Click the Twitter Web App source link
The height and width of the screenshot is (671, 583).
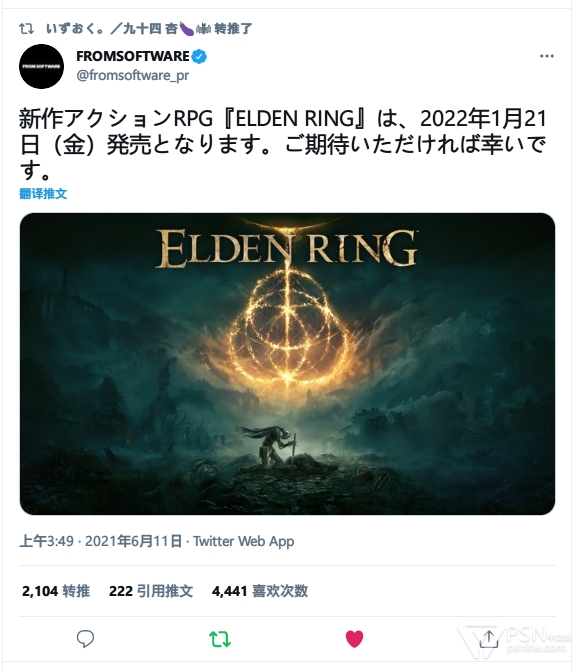pyautogui.click(x=244, y=541)
